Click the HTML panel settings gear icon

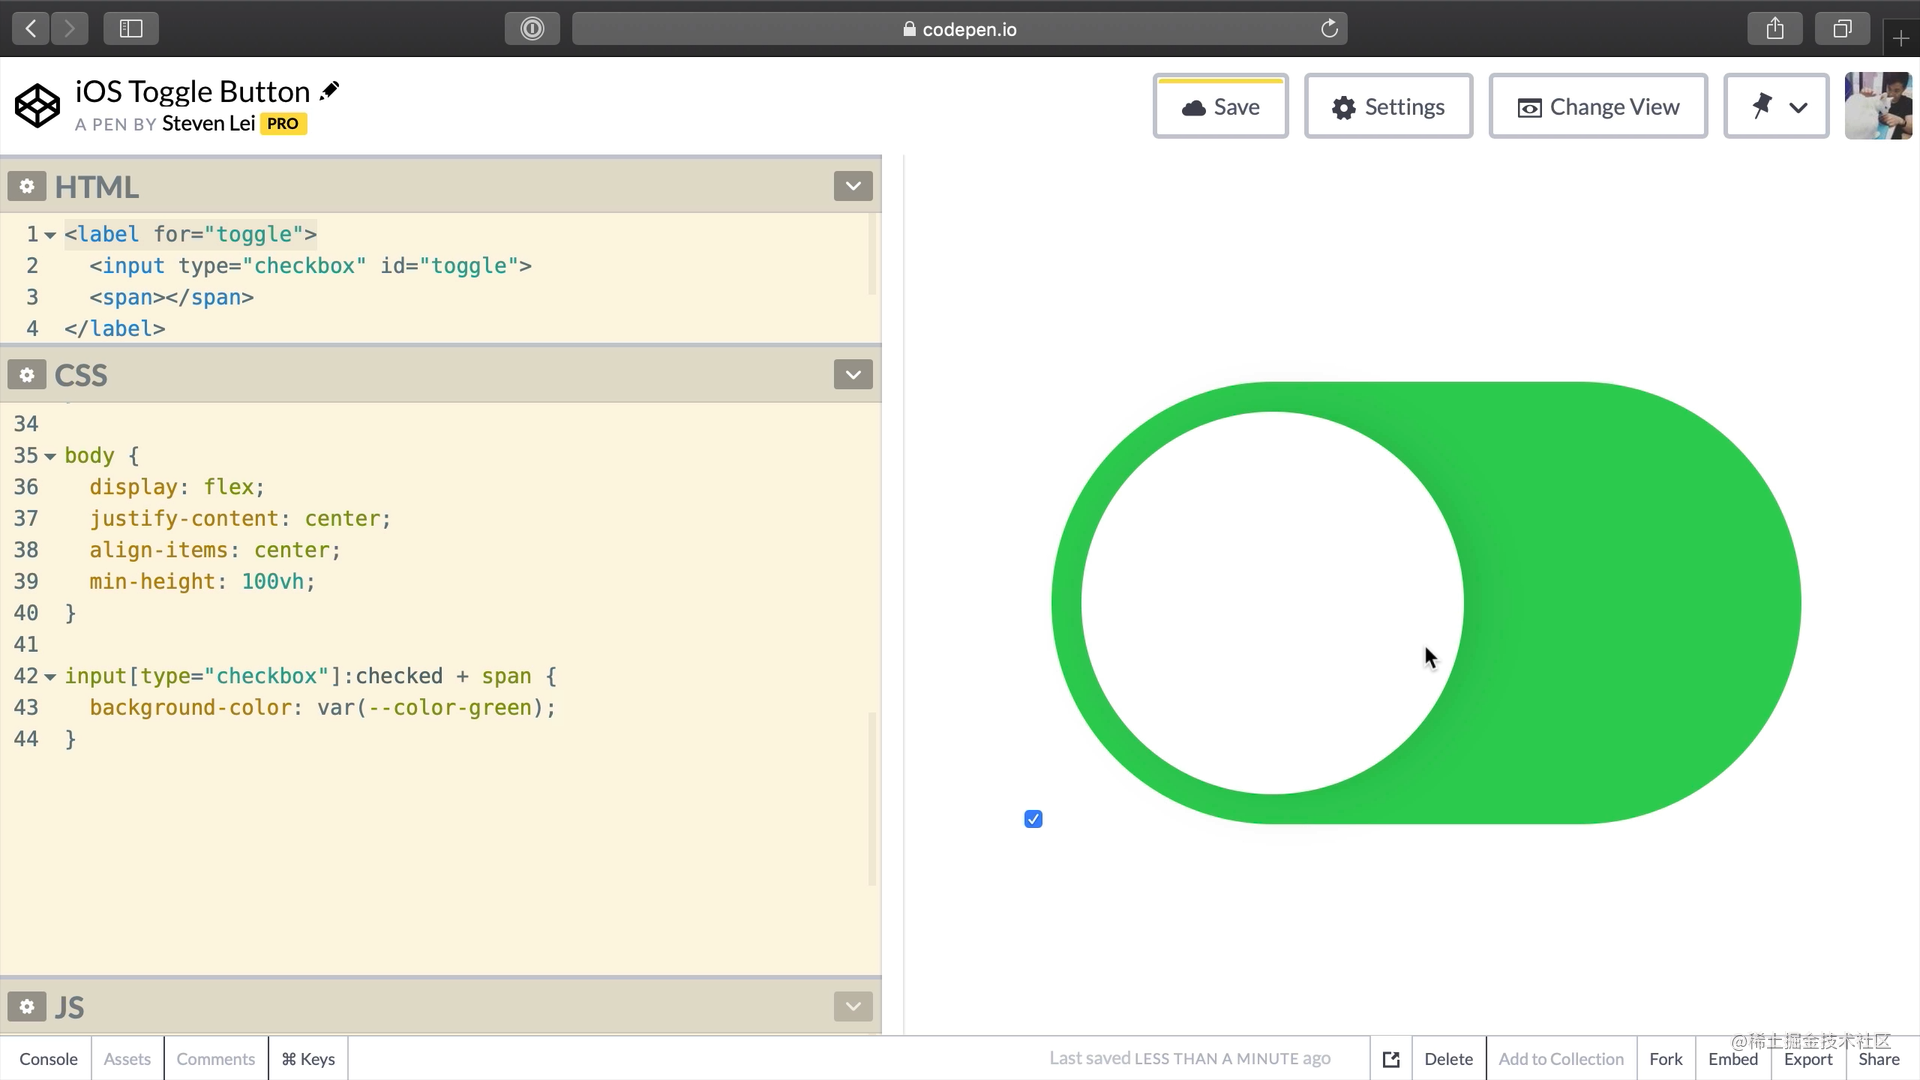pos(25,186)
